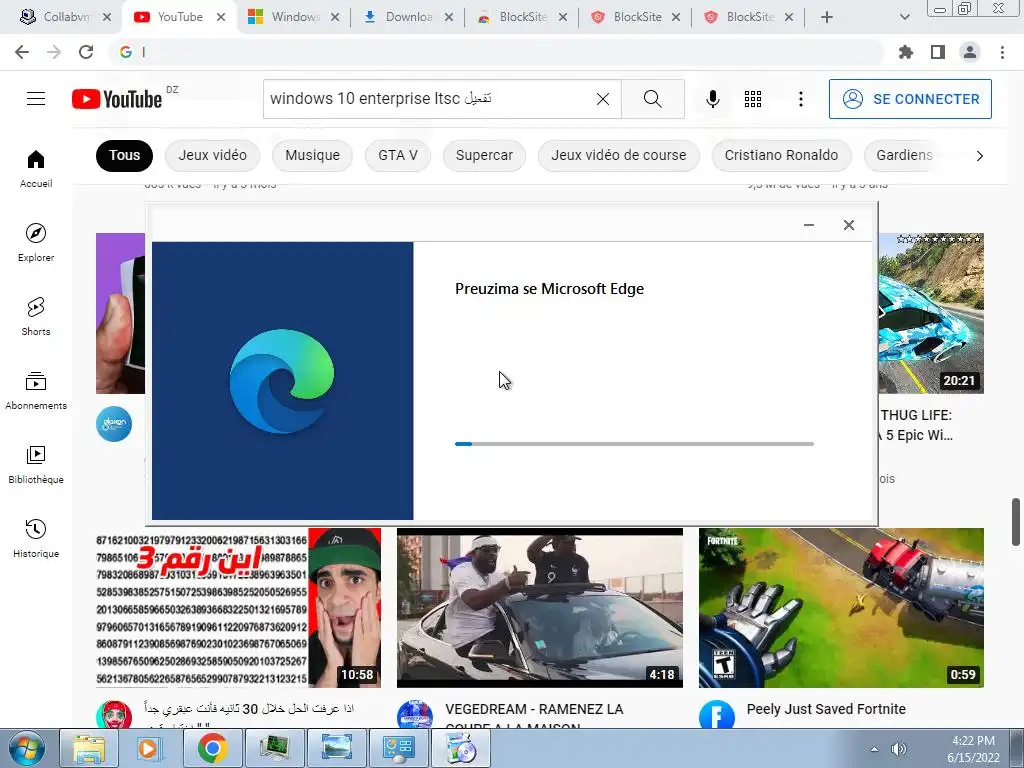Open the Chrome profile avatar
This screenshot has width=1024, height=768.
click(x=970, y=52)
